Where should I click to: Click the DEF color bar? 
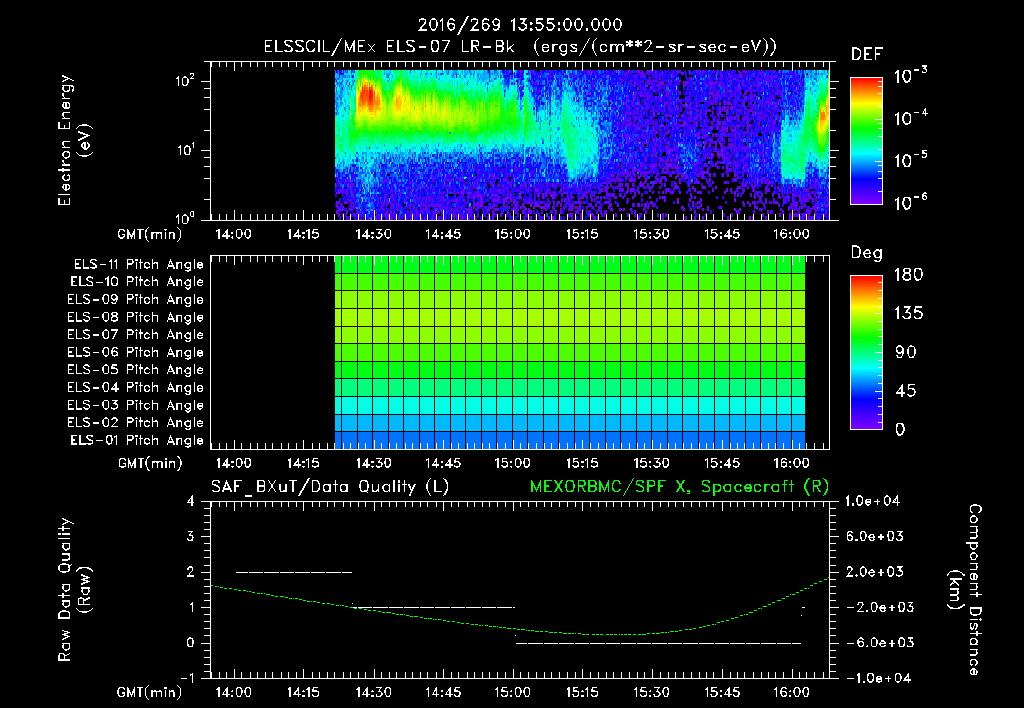(867, 141)
